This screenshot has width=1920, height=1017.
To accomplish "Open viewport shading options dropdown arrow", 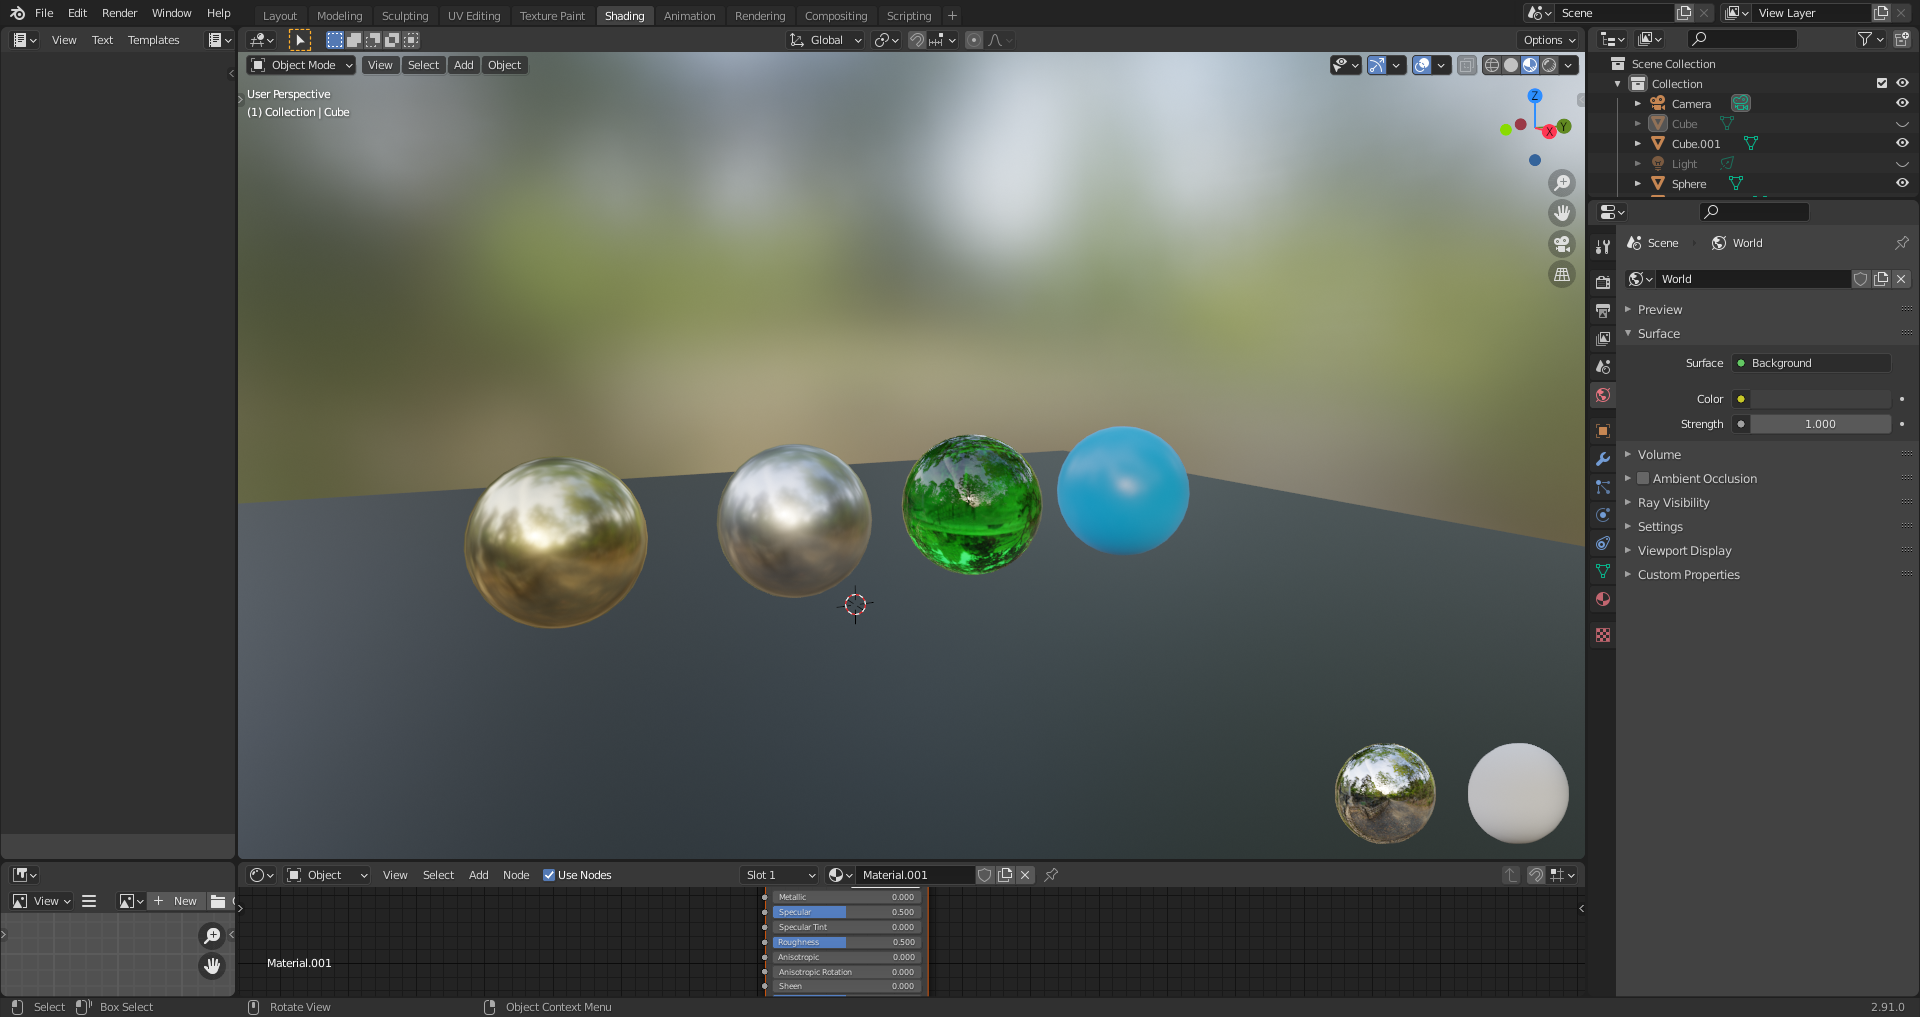I will tap(1569, 65).
